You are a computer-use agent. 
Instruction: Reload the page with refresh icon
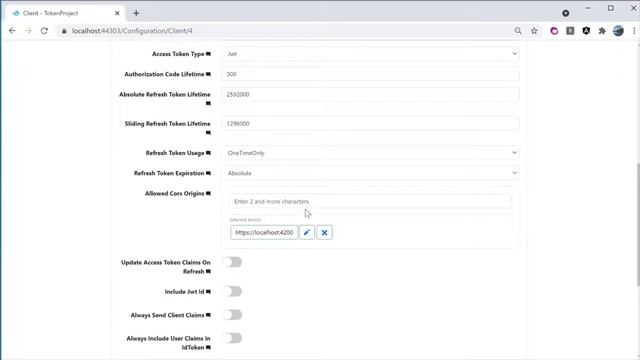[x=44, y=31]
